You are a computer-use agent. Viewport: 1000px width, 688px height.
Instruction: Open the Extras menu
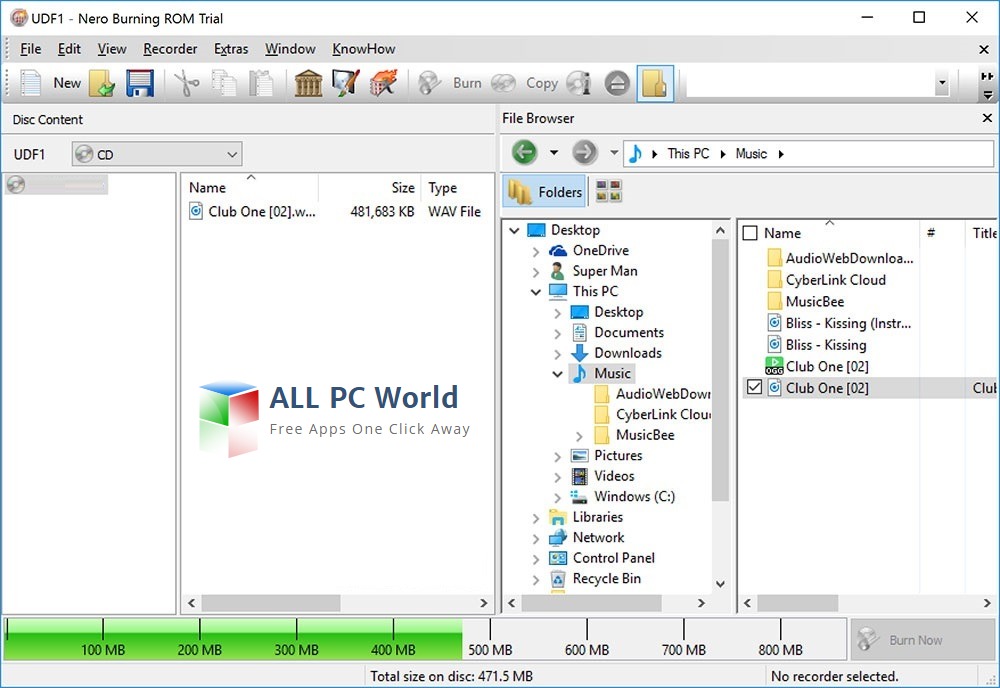[x=231, y=49]
